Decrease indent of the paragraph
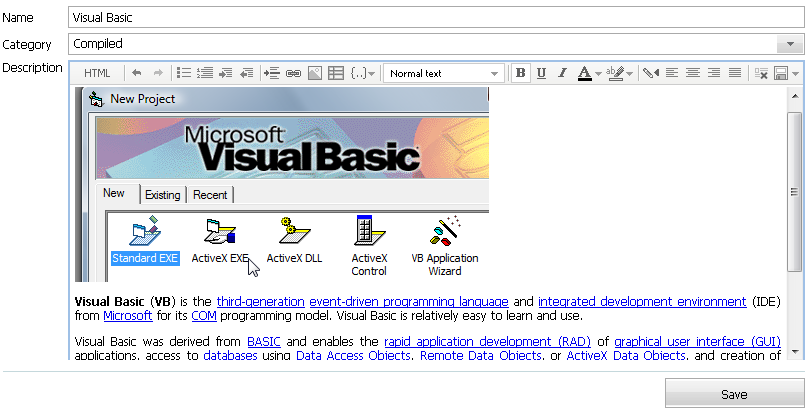 point(247,73)
